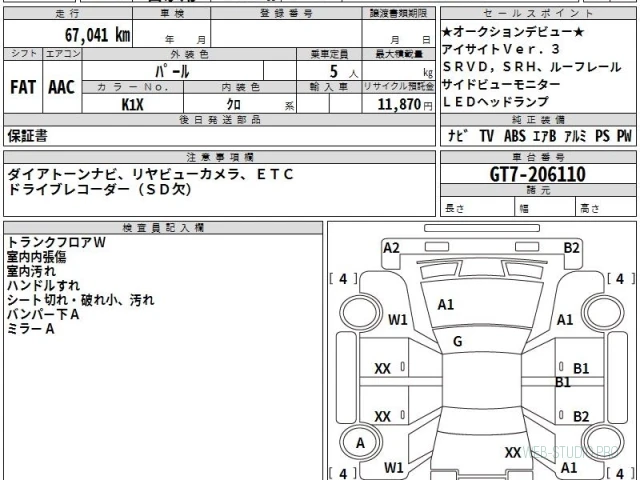This screenshot has width=640, height=480.
Task: Click the 67,041 km mileage value
Action: click(x=98, y=35)
